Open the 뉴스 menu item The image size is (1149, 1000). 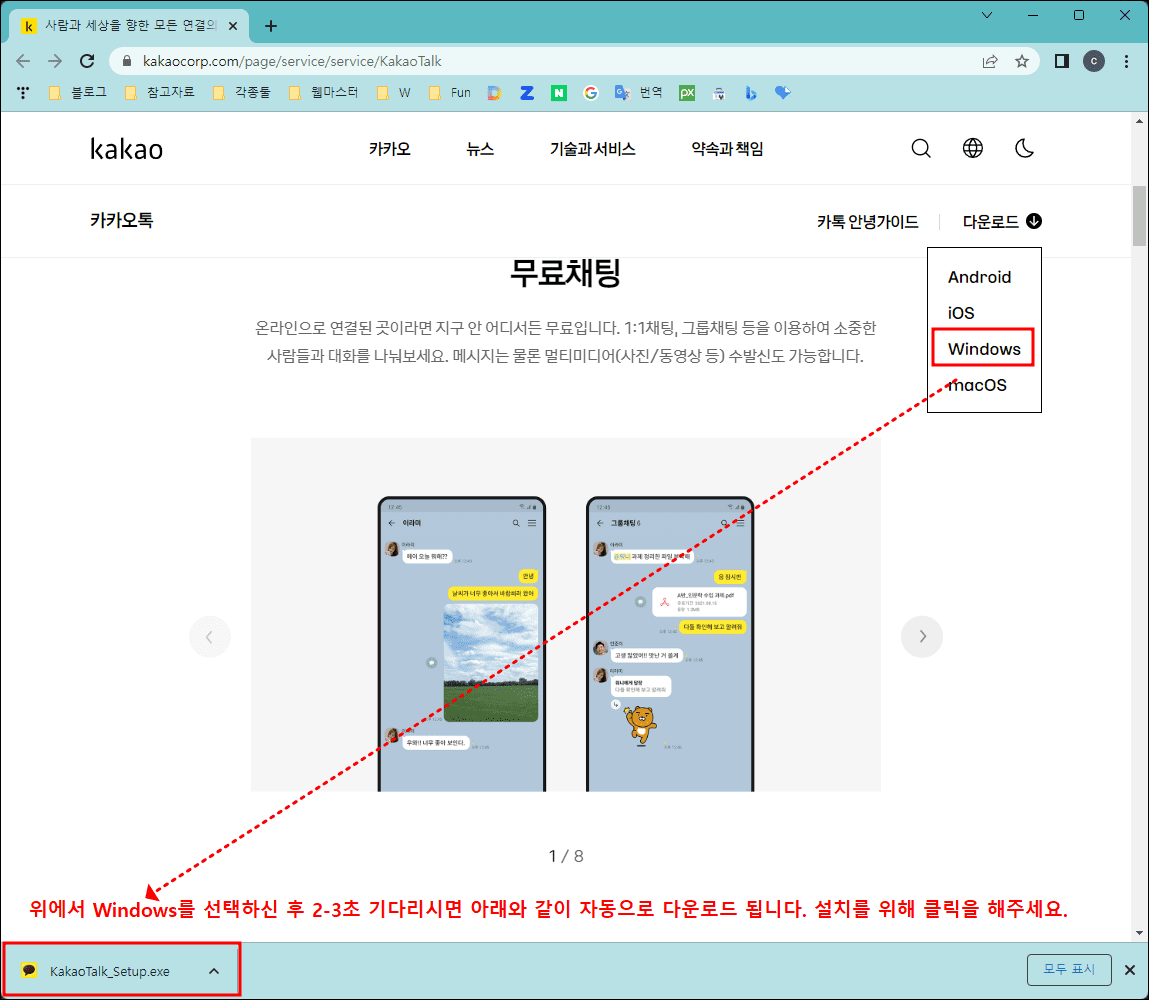tap(479, 147)
